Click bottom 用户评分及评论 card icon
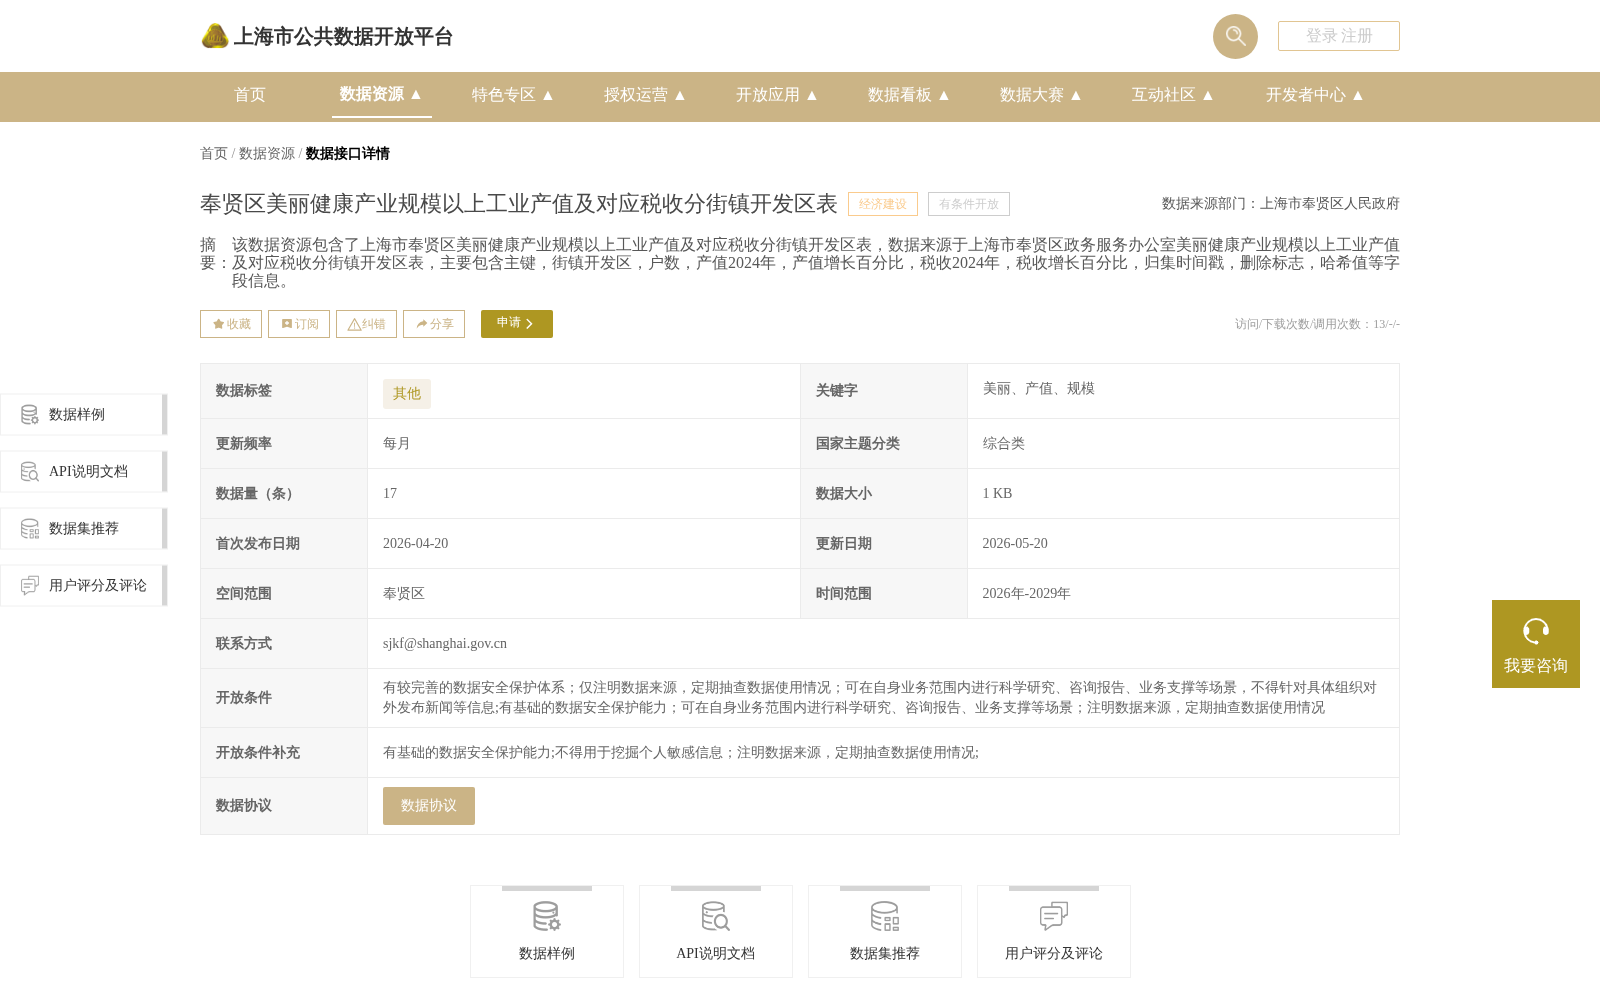Viewport: 1600px width, 1000px height. click(1054, 916)
